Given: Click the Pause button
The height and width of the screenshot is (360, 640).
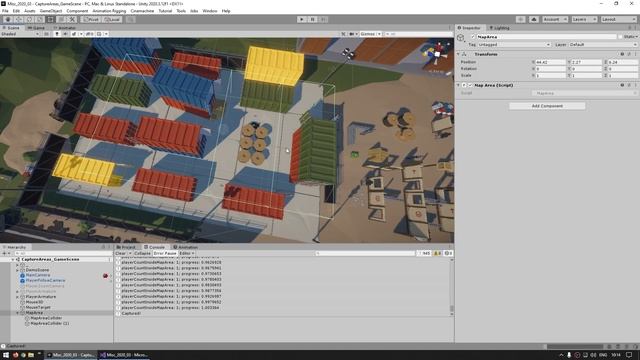Looking at the screenshot, I should point(312,19).
